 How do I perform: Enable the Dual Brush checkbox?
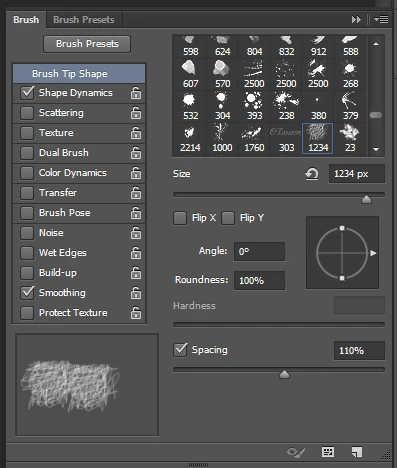click(27, 153)
